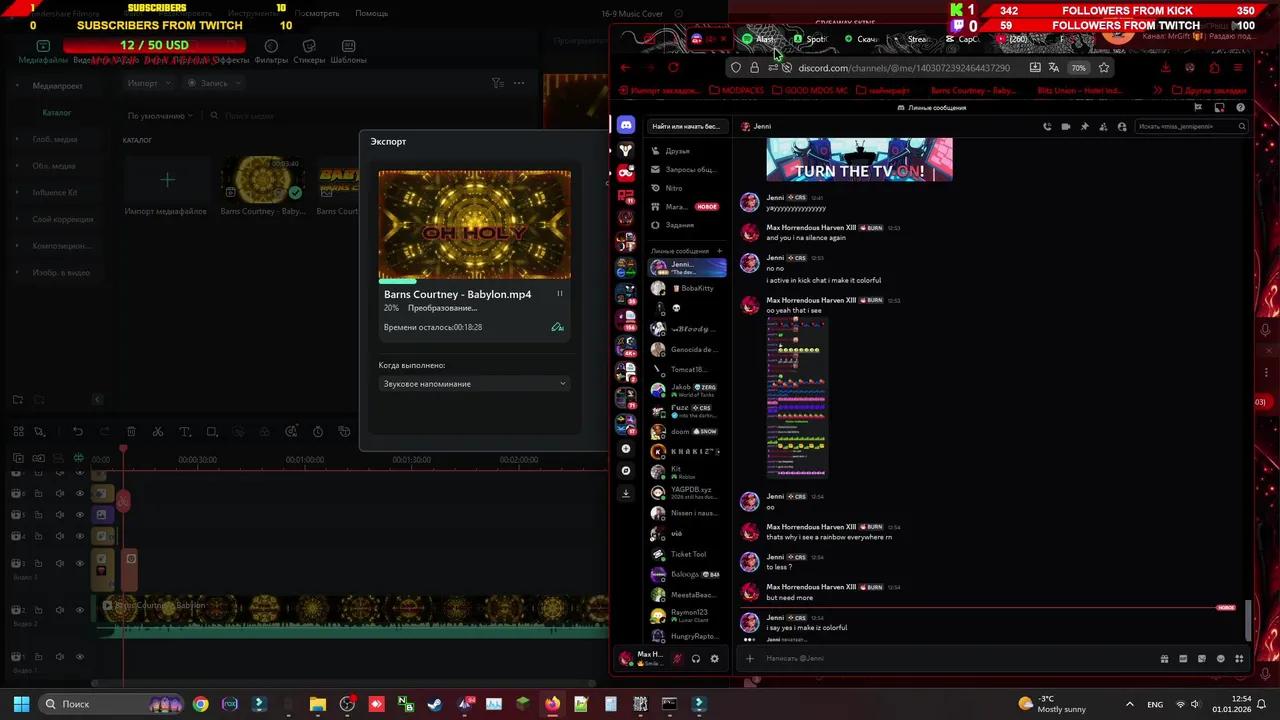Hide video track 6 with eye icon

point(80,493)
